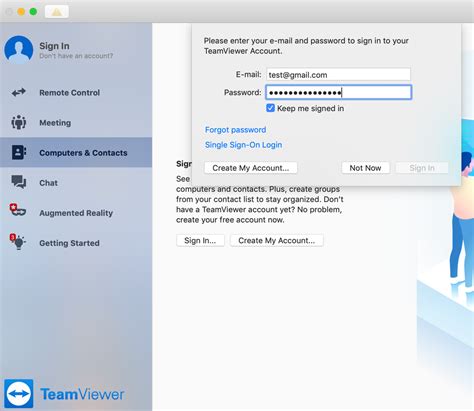Go to Augmented Reality section
474x411 pixels.
point(76,213)
